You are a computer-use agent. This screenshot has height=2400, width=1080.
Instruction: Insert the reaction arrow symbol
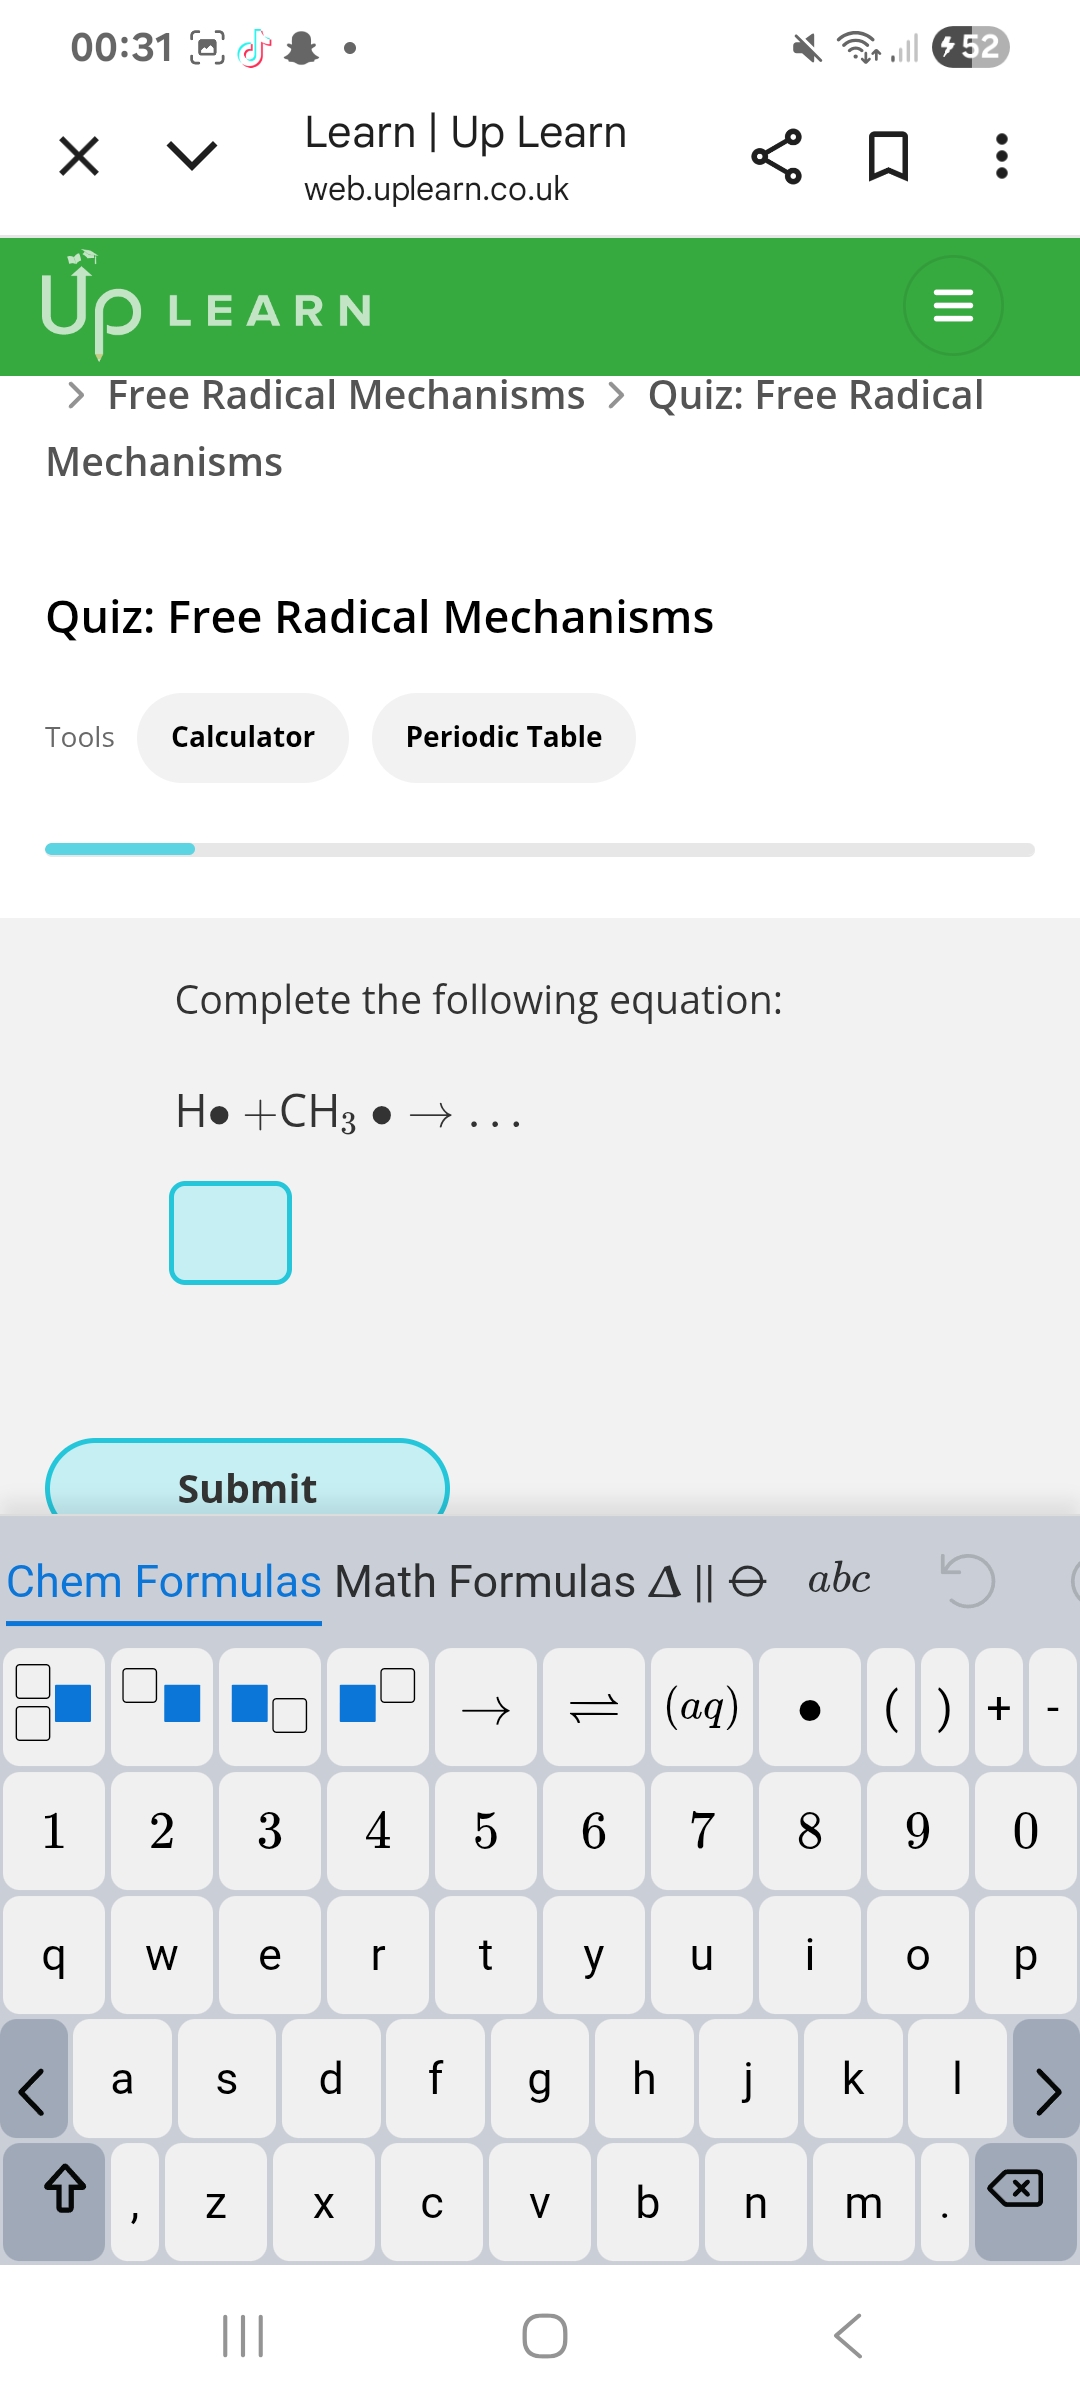(x=486, y=1708)
